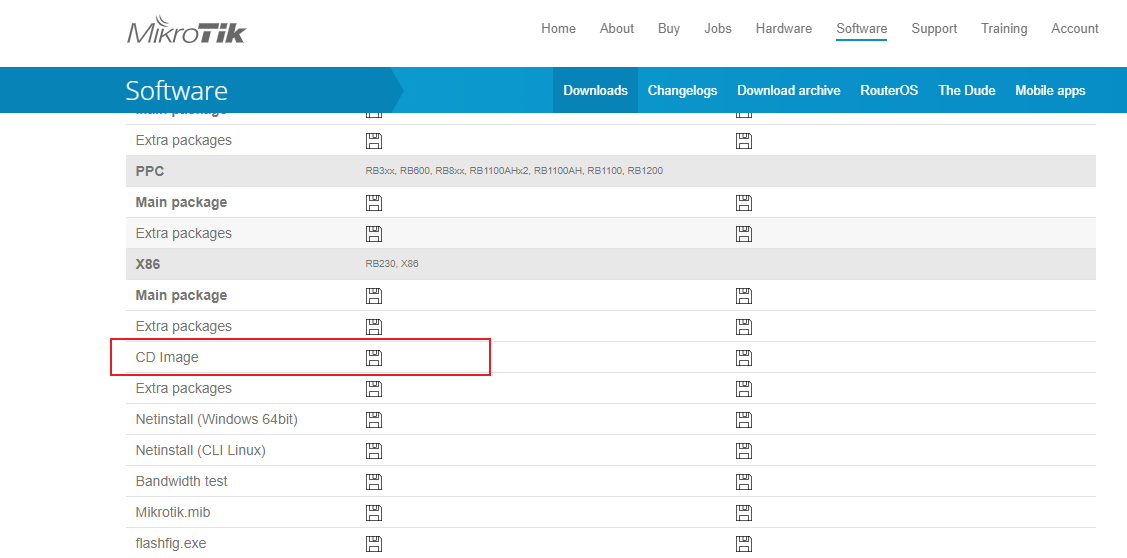Viewport: 1127px width, 558px height.
Task: Click left download icon for Bandwidth test
Action: (x=374, y=482)
